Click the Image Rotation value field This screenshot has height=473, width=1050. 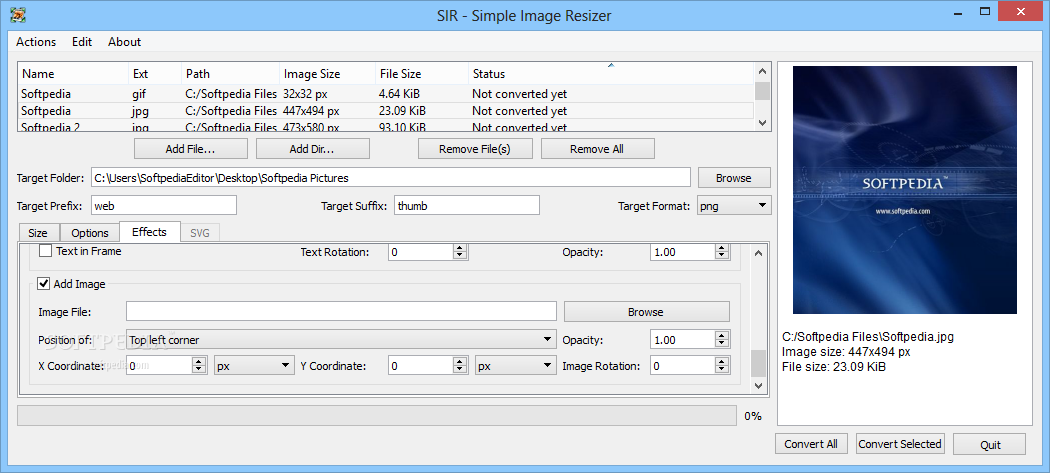click(683, 366)
